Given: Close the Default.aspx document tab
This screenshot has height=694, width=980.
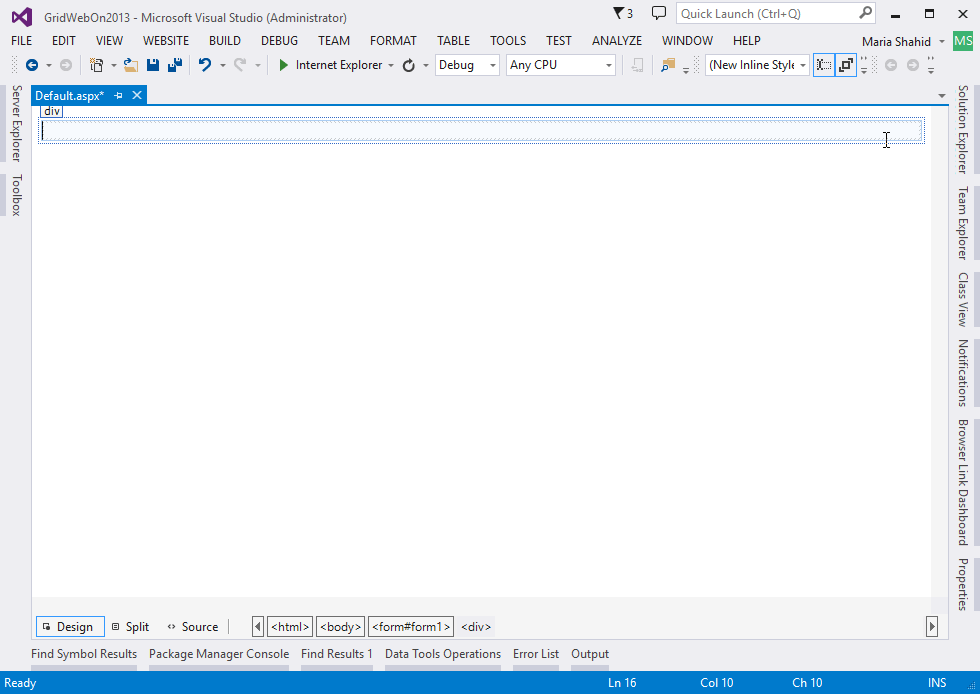Looking at the screenshot, I should [x=137, y=96].
